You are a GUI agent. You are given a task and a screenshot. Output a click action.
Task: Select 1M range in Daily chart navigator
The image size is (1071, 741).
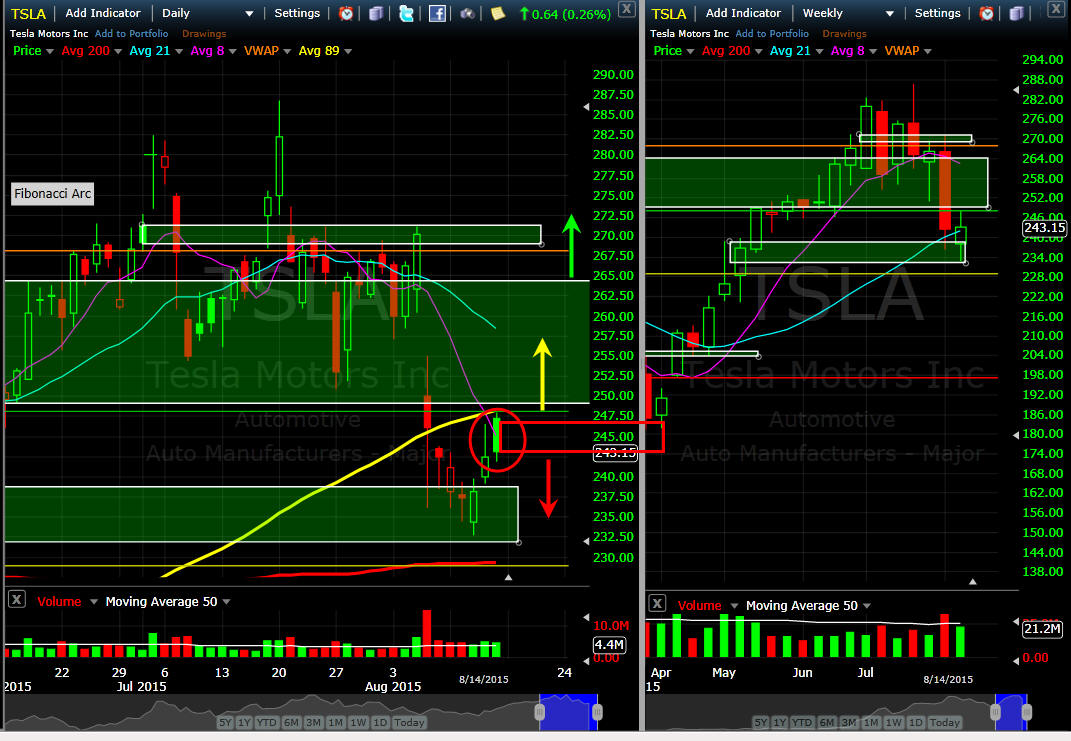point(335,723)
